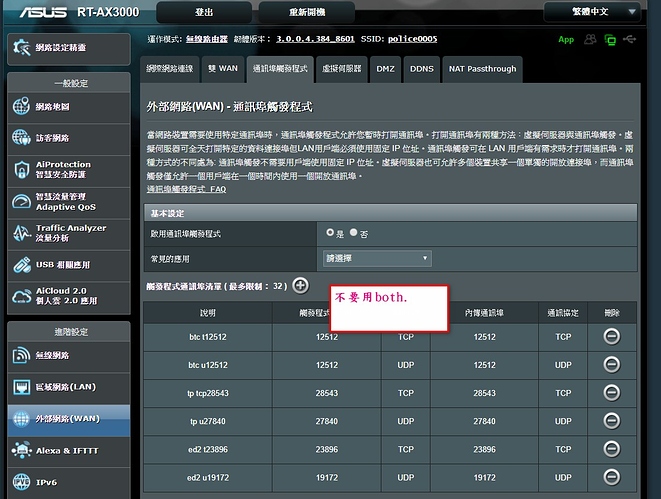Open the operation mode link
This screenshot has width=661, height=499.
tap(207, 39)
